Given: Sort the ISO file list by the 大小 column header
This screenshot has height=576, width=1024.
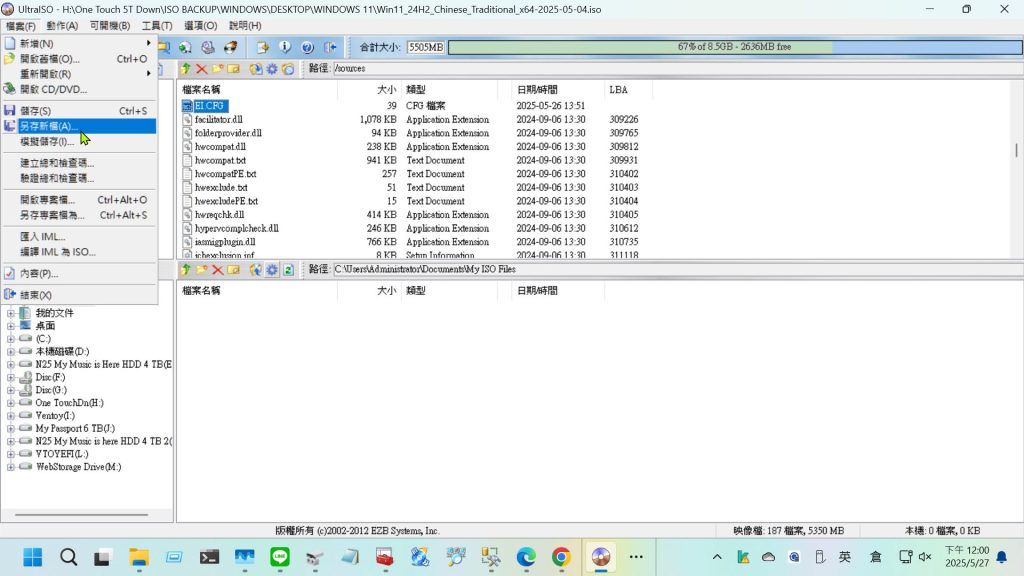Looking at the screenshot, I should [x=385, y=90].
